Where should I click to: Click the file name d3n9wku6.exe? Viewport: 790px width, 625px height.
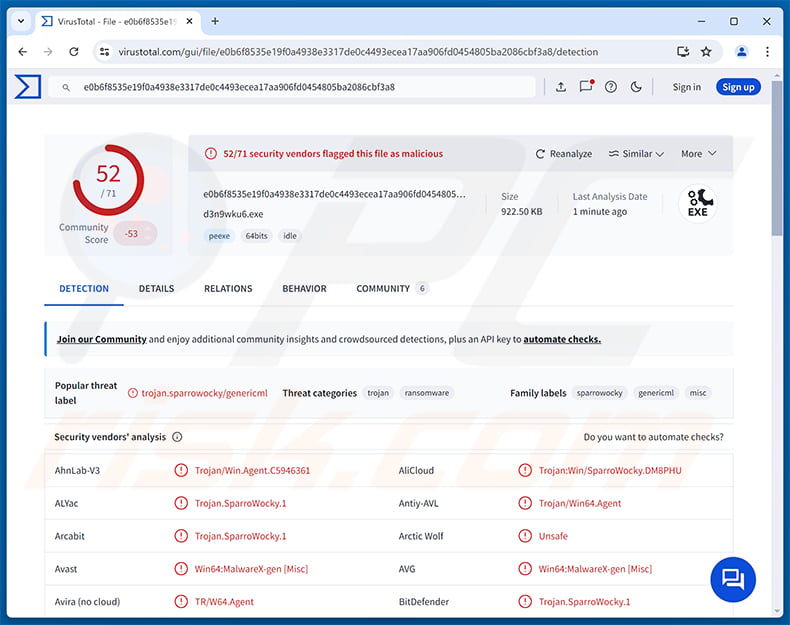tap(233, 214)
